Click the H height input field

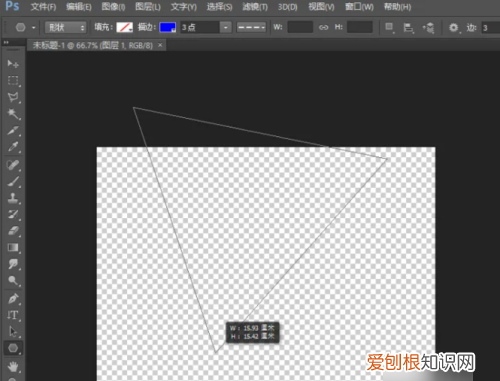click(x=360, y=27)
